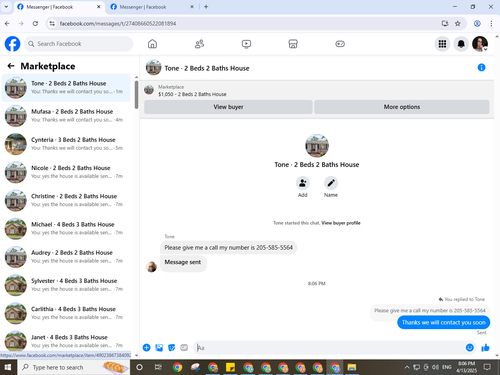Click the Chrome profile icon
500x375 pixels.
point(477,23)
